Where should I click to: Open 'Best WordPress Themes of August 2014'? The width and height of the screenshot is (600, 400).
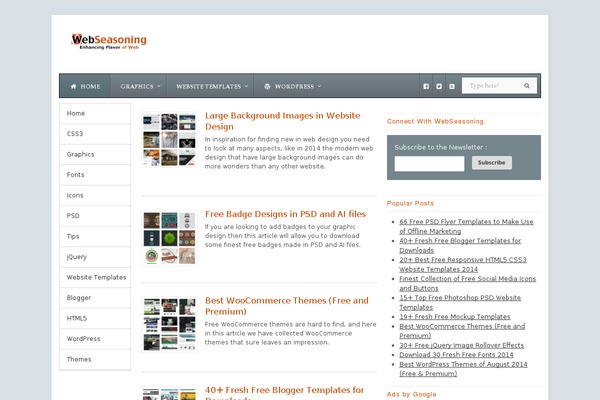point(463,369)
